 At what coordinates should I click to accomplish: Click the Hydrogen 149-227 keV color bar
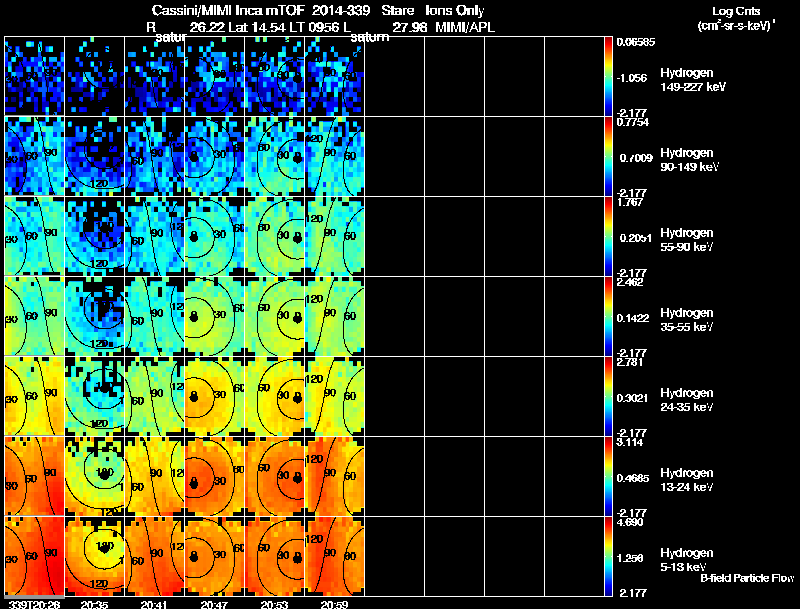608,77
